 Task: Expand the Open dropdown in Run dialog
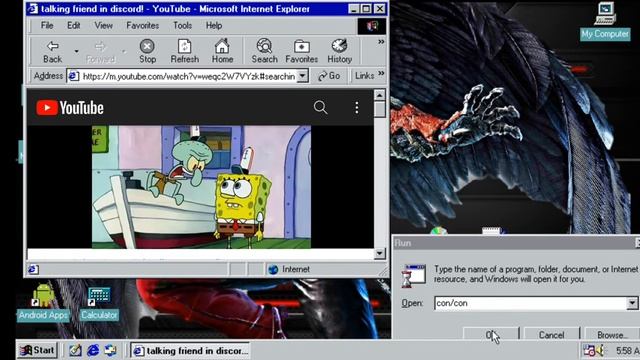coord(632,303)
